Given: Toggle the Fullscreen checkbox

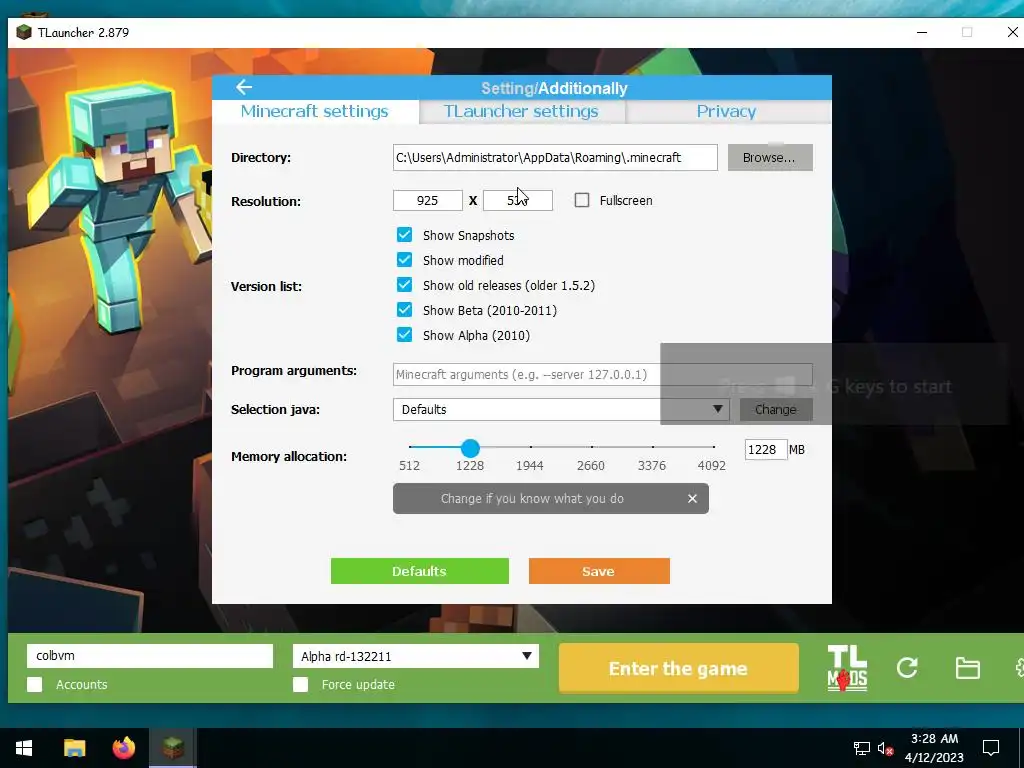Looking at the screenshot, I should (582, 200).
